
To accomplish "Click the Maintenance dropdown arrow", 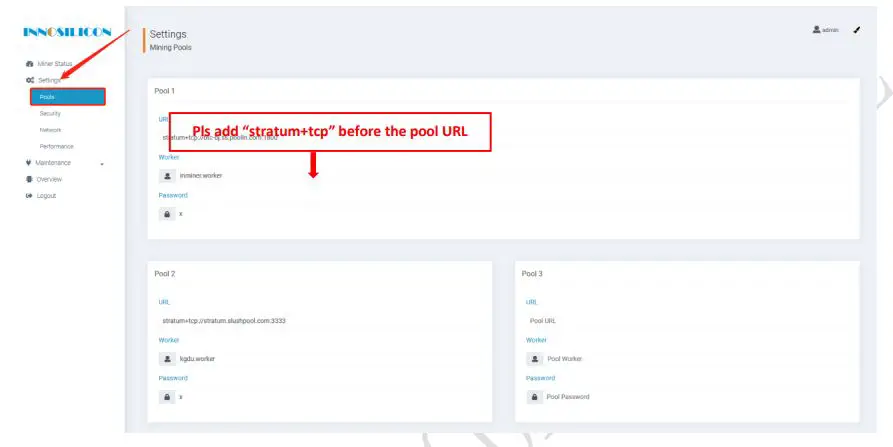I will 102,164.
